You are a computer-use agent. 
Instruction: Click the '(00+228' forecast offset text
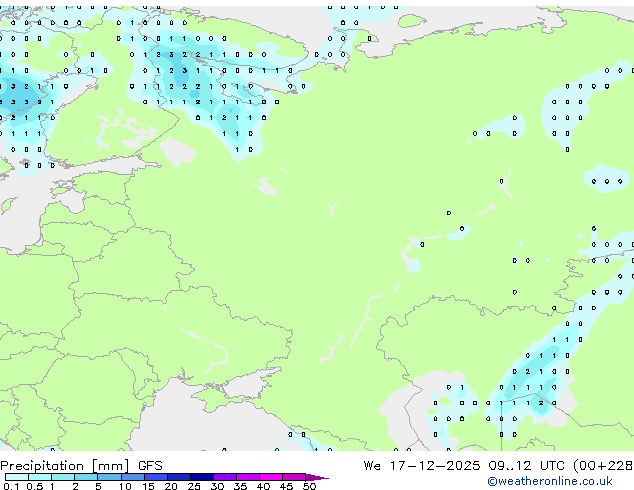tap(602, 466)
